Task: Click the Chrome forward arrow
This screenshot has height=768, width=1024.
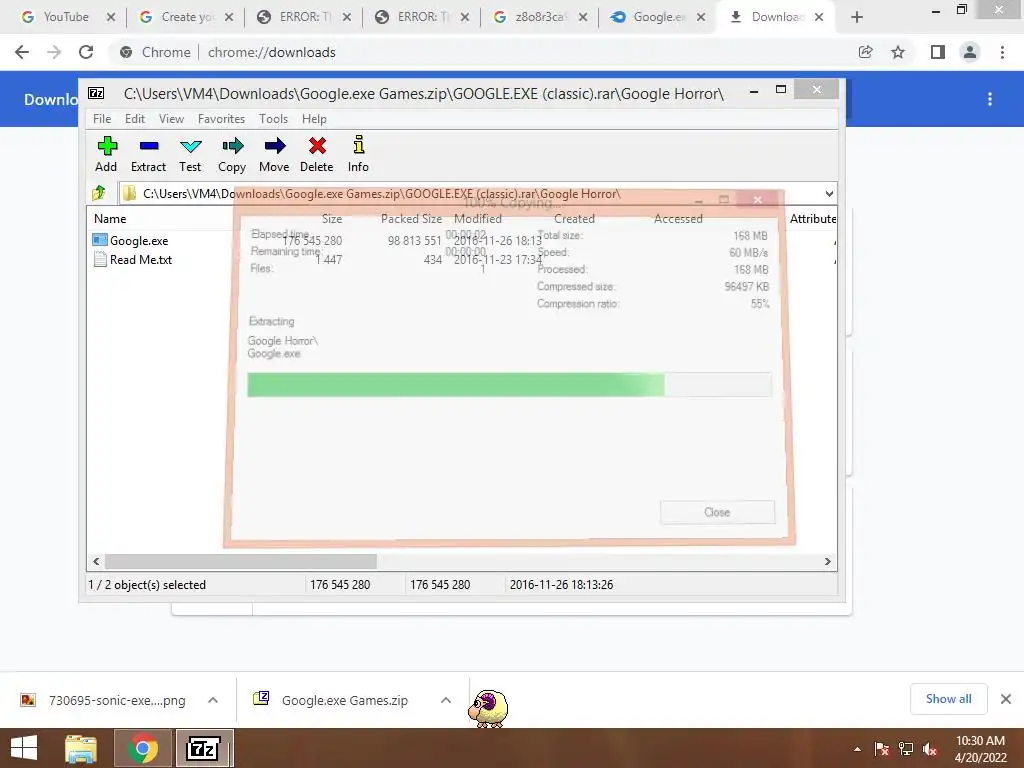Action: click(54, 52)
